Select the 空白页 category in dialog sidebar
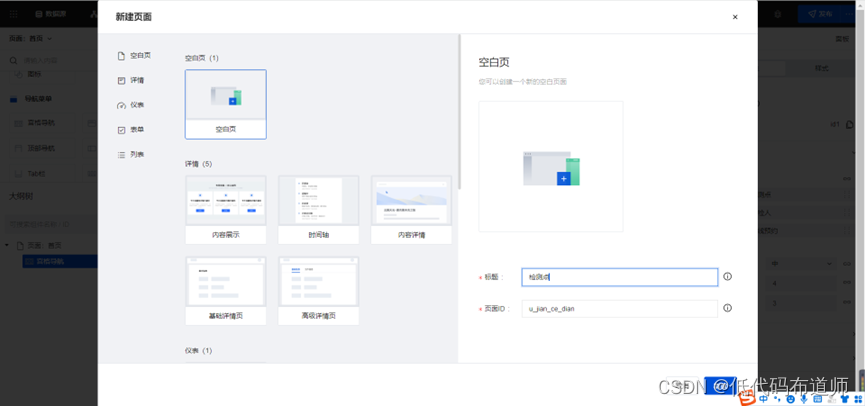 point(135,56)
